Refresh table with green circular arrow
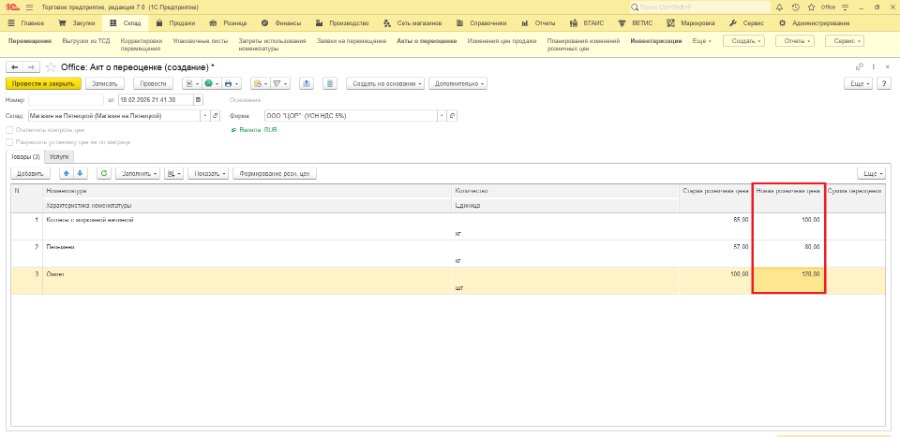The width and height of the screenshot is (900, 437). tap(104, 173)
